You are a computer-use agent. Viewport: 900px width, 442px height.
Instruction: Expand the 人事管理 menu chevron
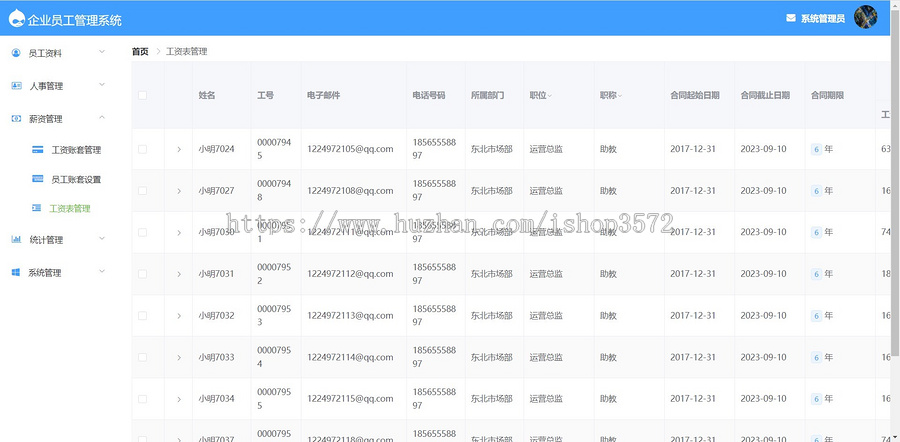click(102, 84)
